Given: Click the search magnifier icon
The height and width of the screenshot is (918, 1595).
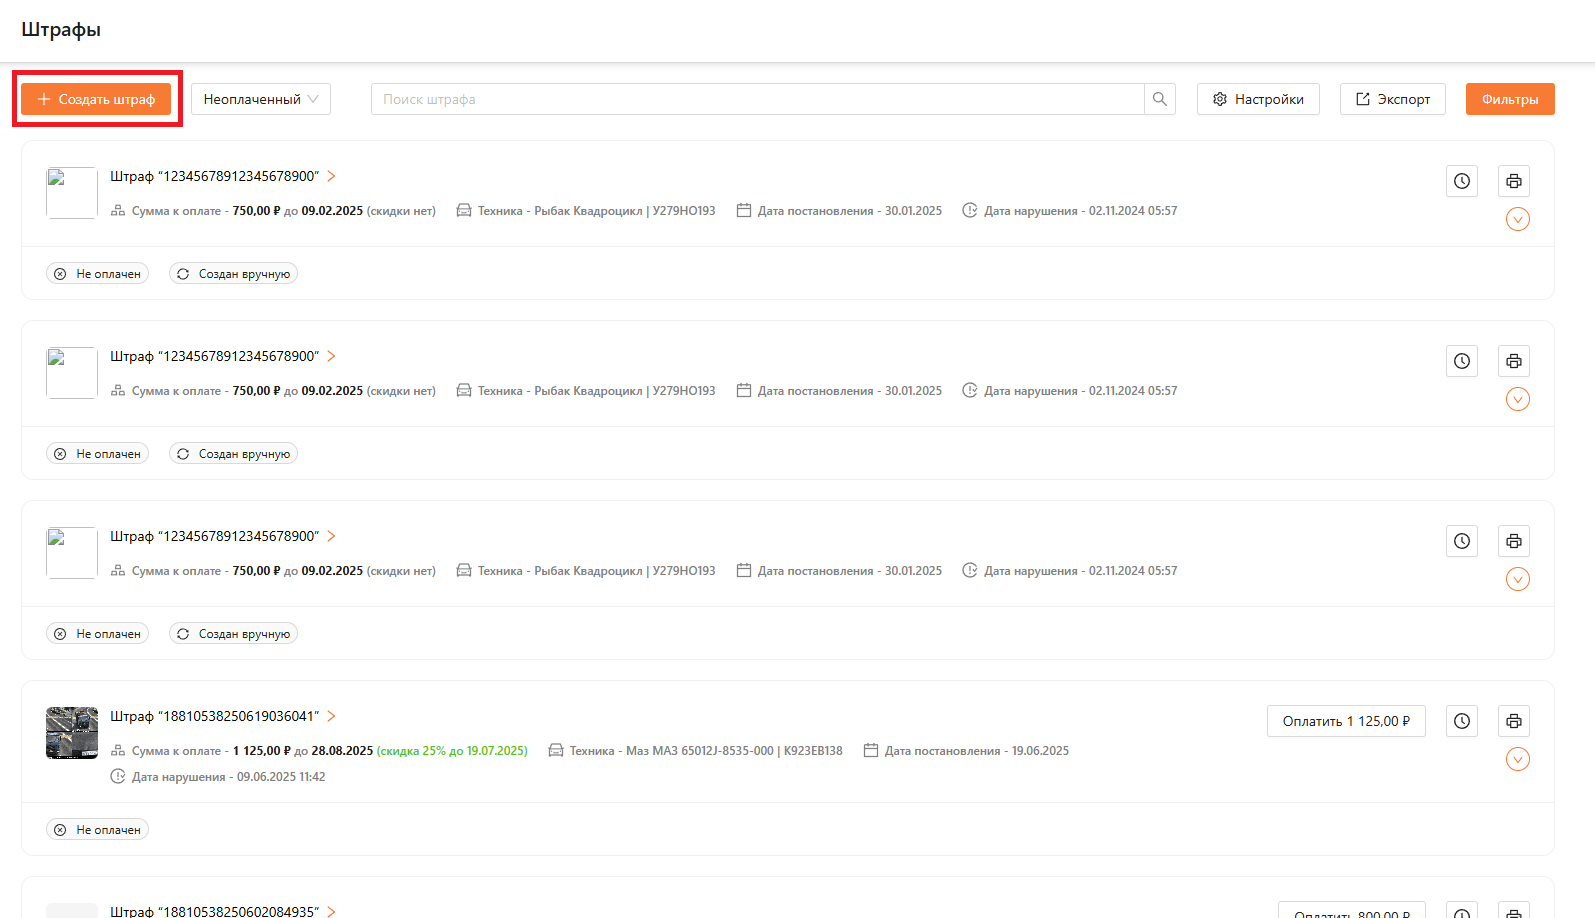Looking at the screenshot, I should click(x=1160, y=99).
